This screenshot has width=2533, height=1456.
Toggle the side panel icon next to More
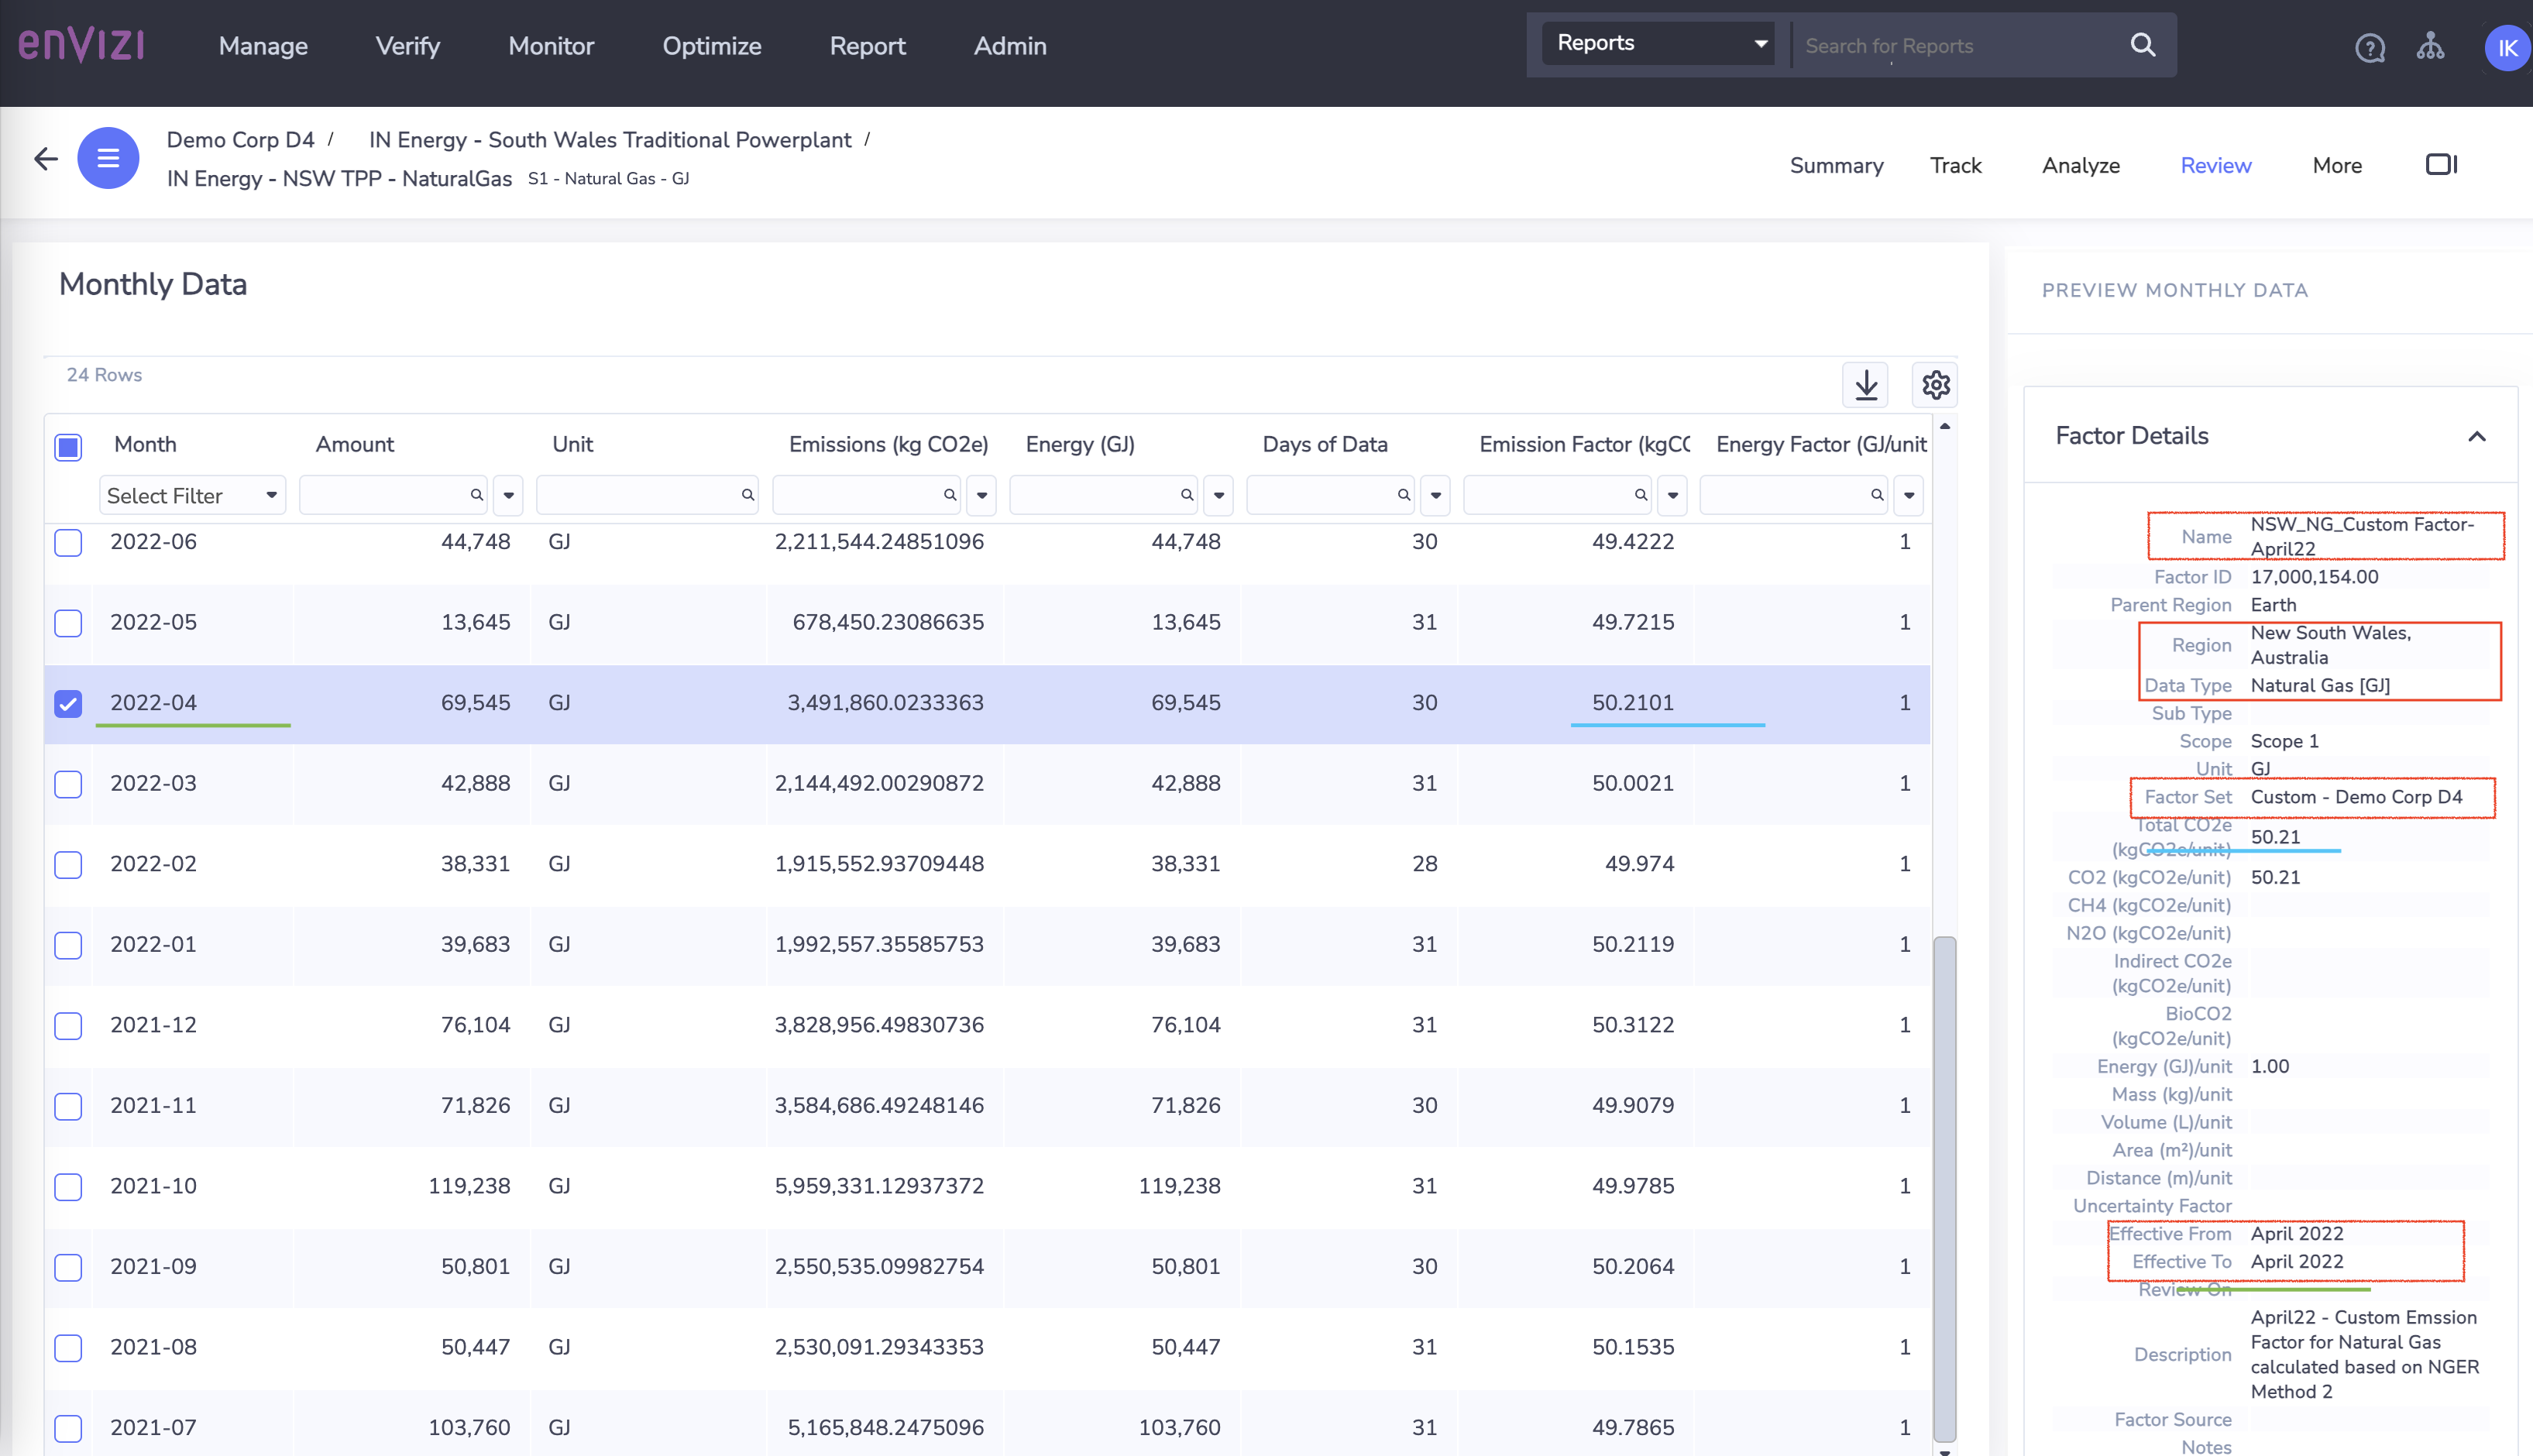[x=2440, y=164]
